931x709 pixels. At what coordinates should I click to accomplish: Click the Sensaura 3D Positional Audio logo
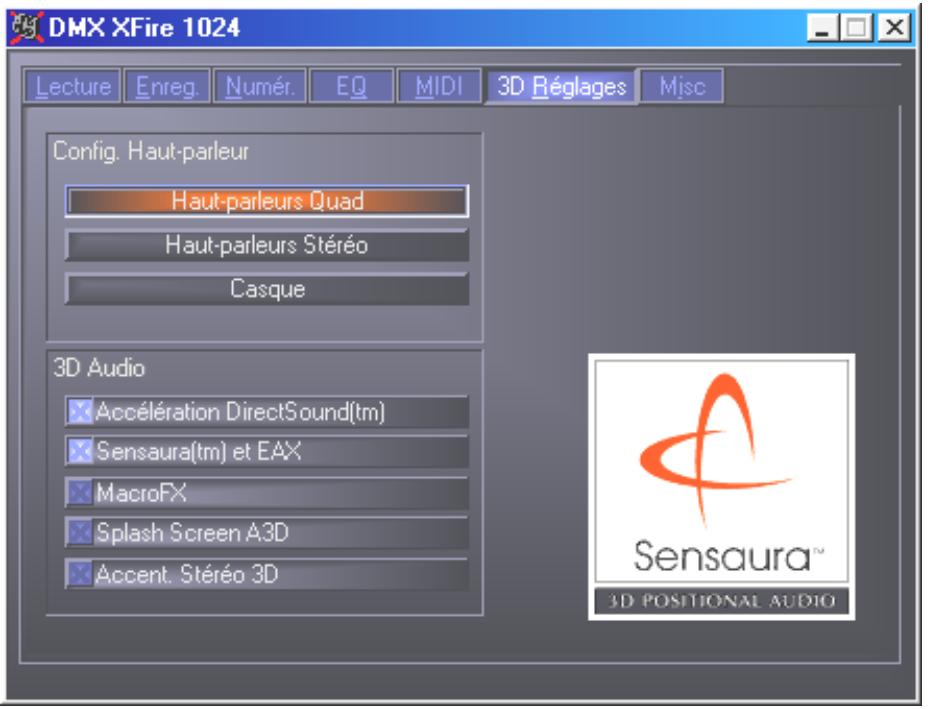[721, 487]
